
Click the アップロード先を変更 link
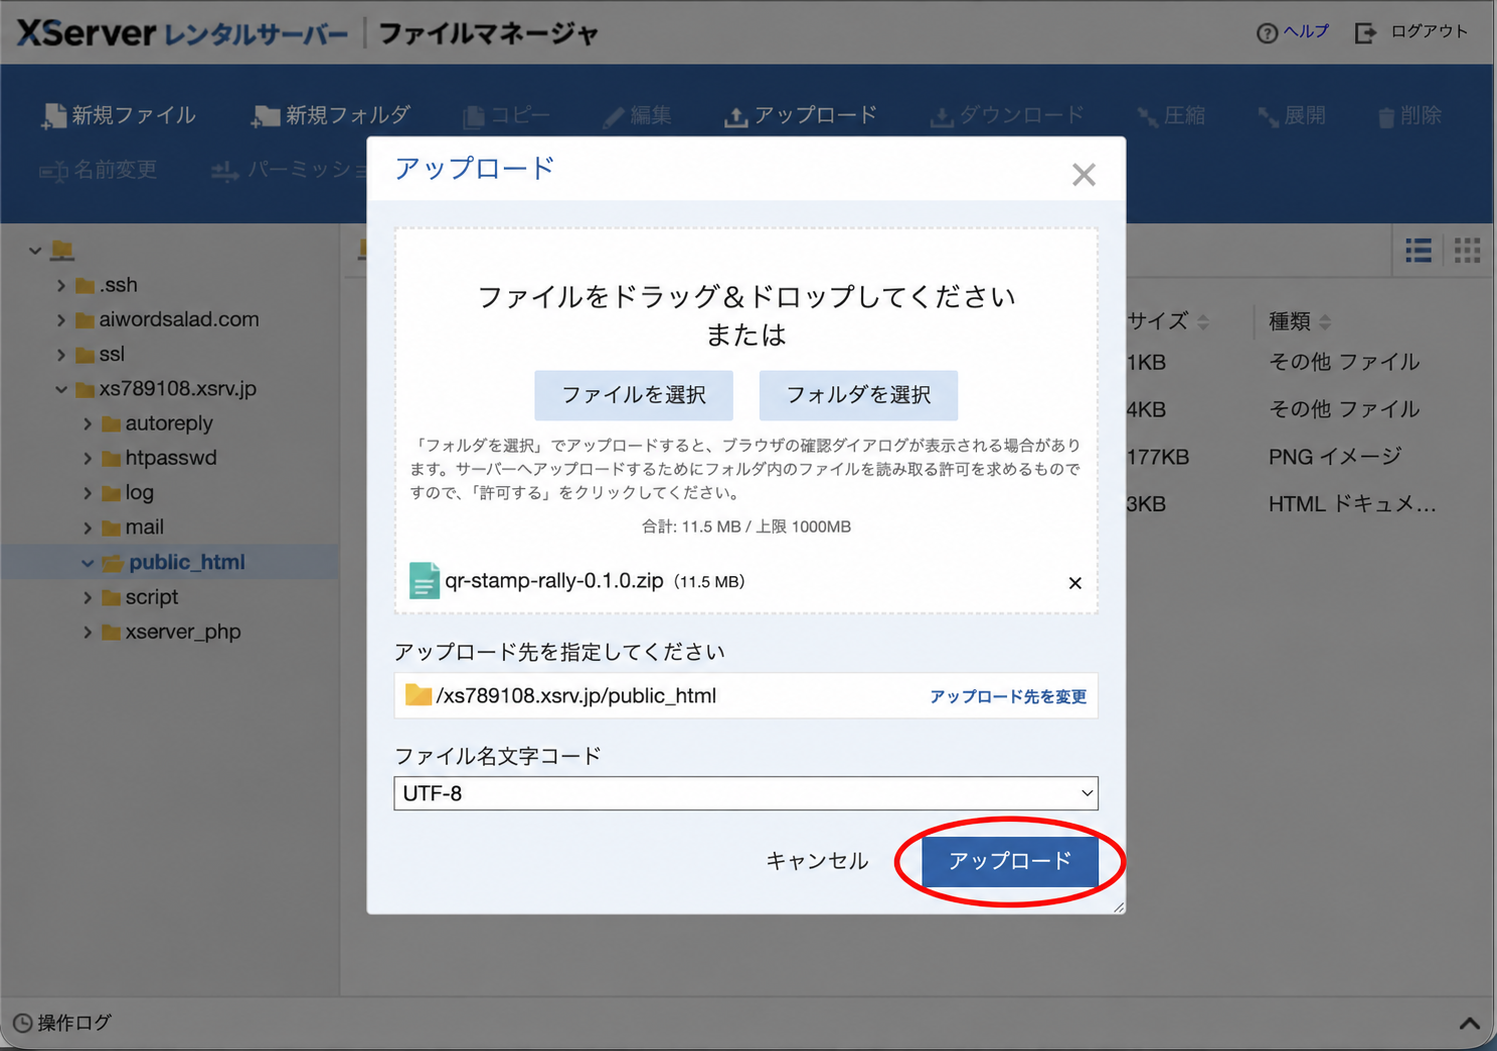1008,697
